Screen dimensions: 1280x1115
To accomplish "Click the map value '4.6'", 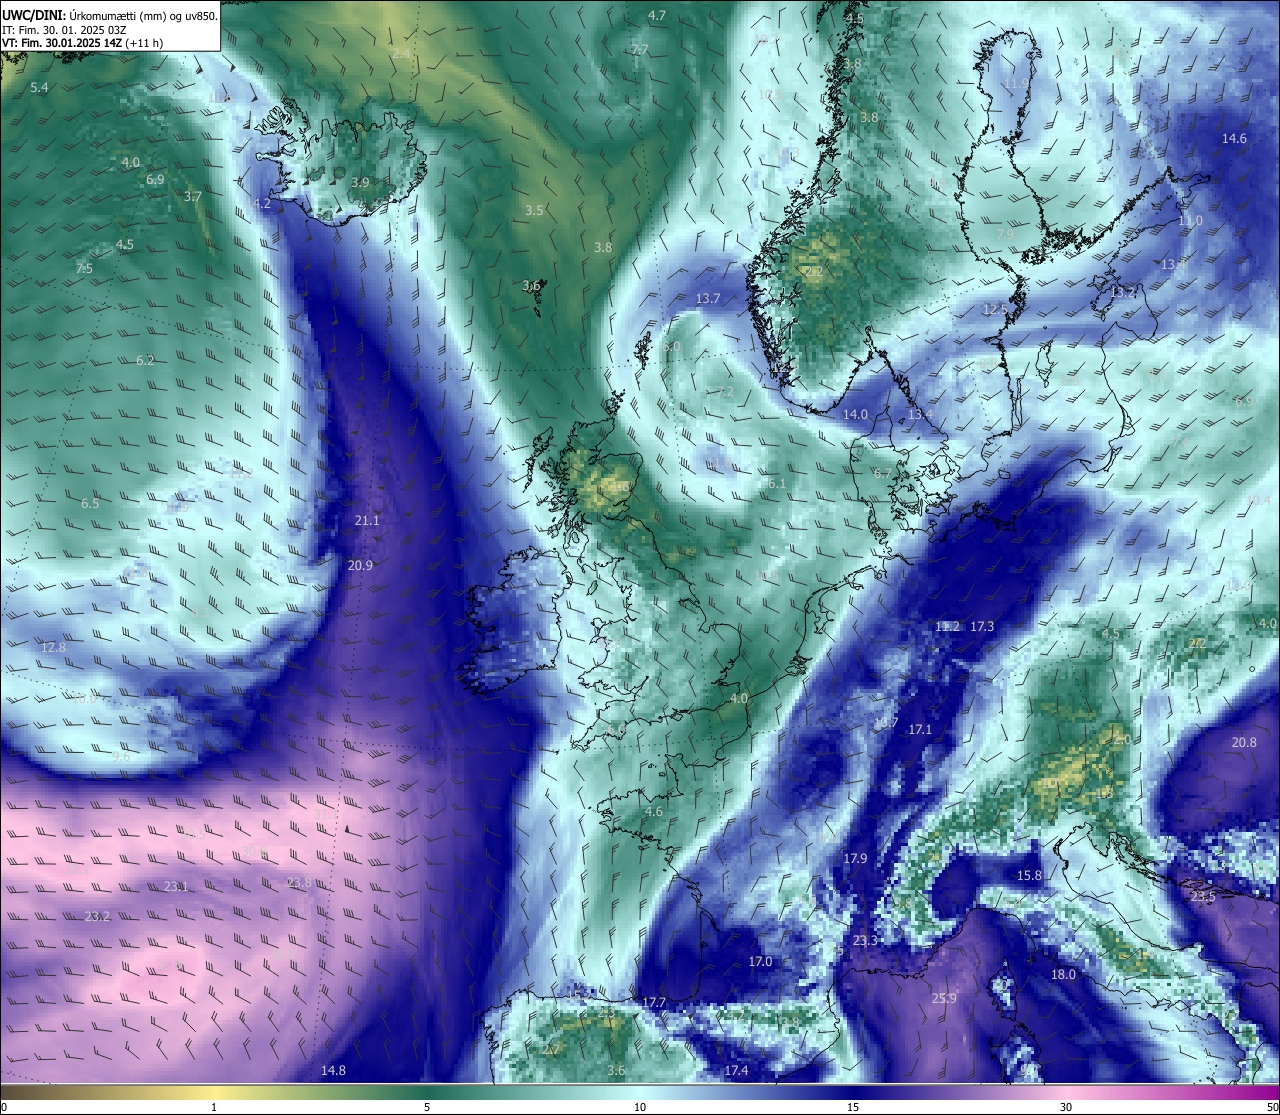I will pos(654,812).
